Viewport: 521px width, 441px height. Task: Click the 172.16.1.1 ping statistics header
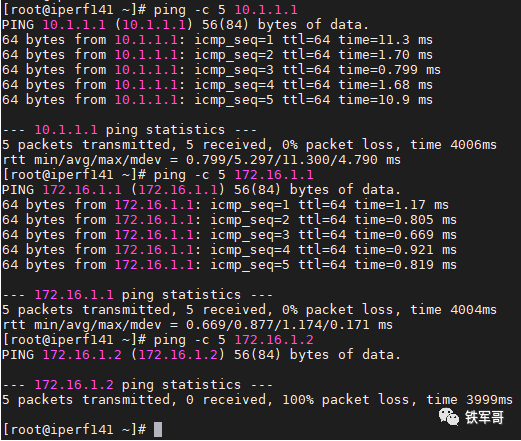point(137,295)
